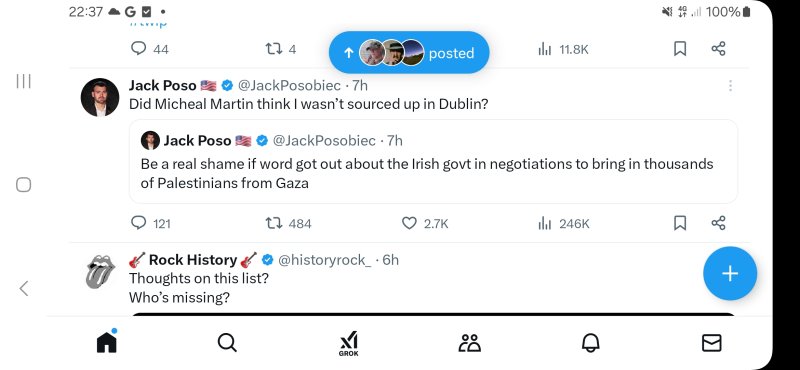Repost the tweet showing 484 reposts
The height and width of the screenshot is (370, 800).
[274, 223]
